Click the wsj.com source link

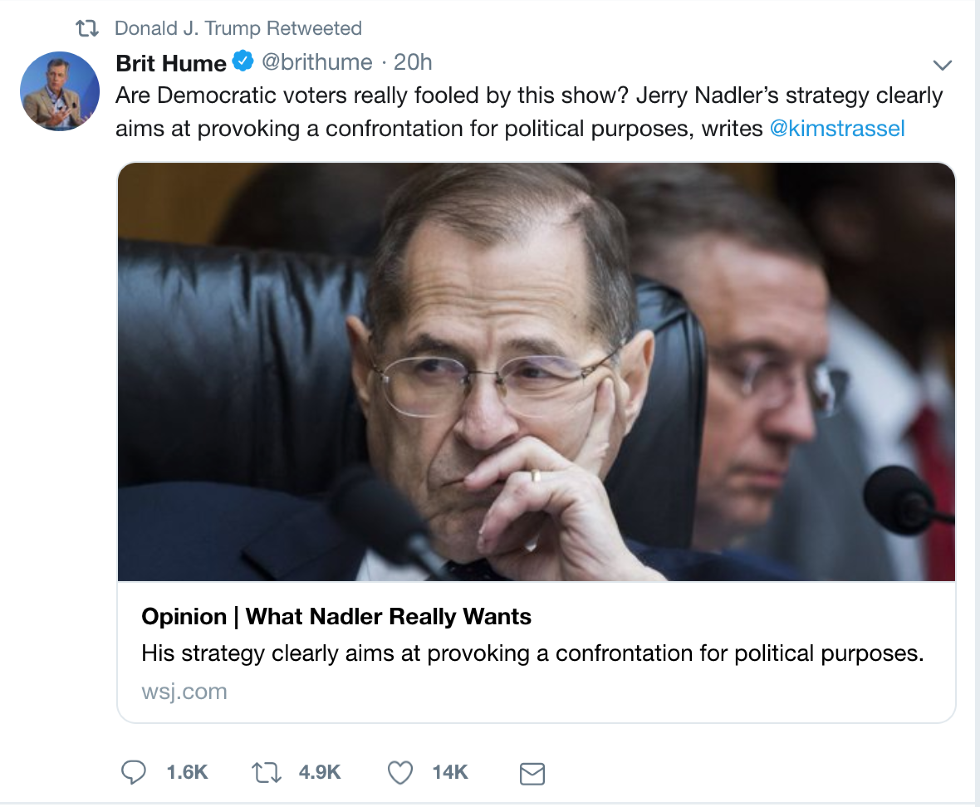[x=184, y=691]
